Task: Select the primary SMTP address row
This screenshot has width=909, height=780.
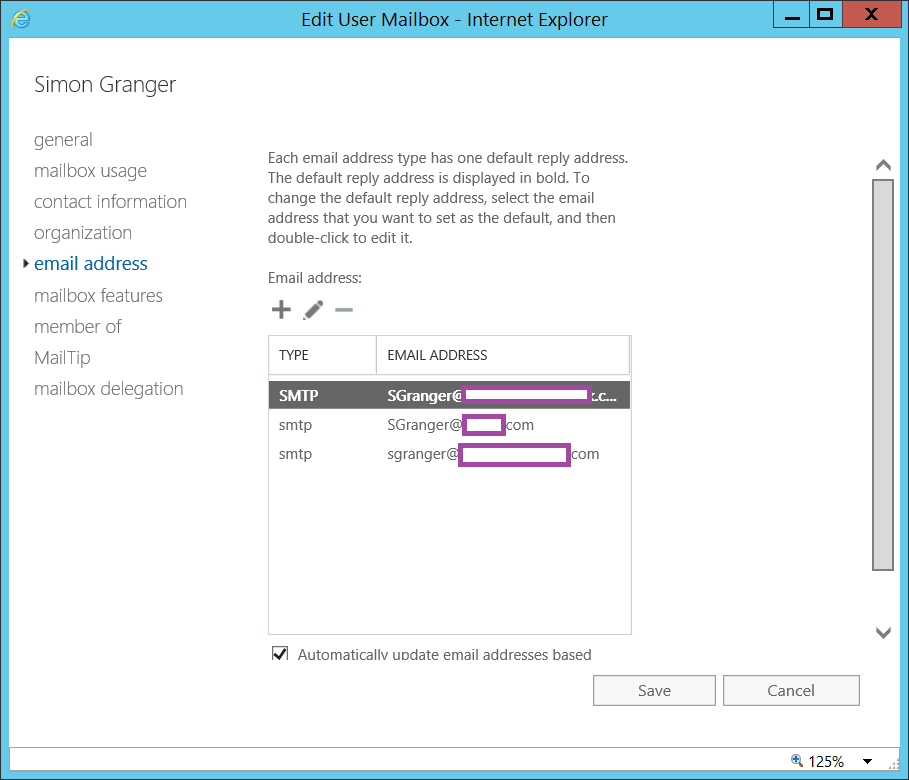Action: click(x=449, y=395)
